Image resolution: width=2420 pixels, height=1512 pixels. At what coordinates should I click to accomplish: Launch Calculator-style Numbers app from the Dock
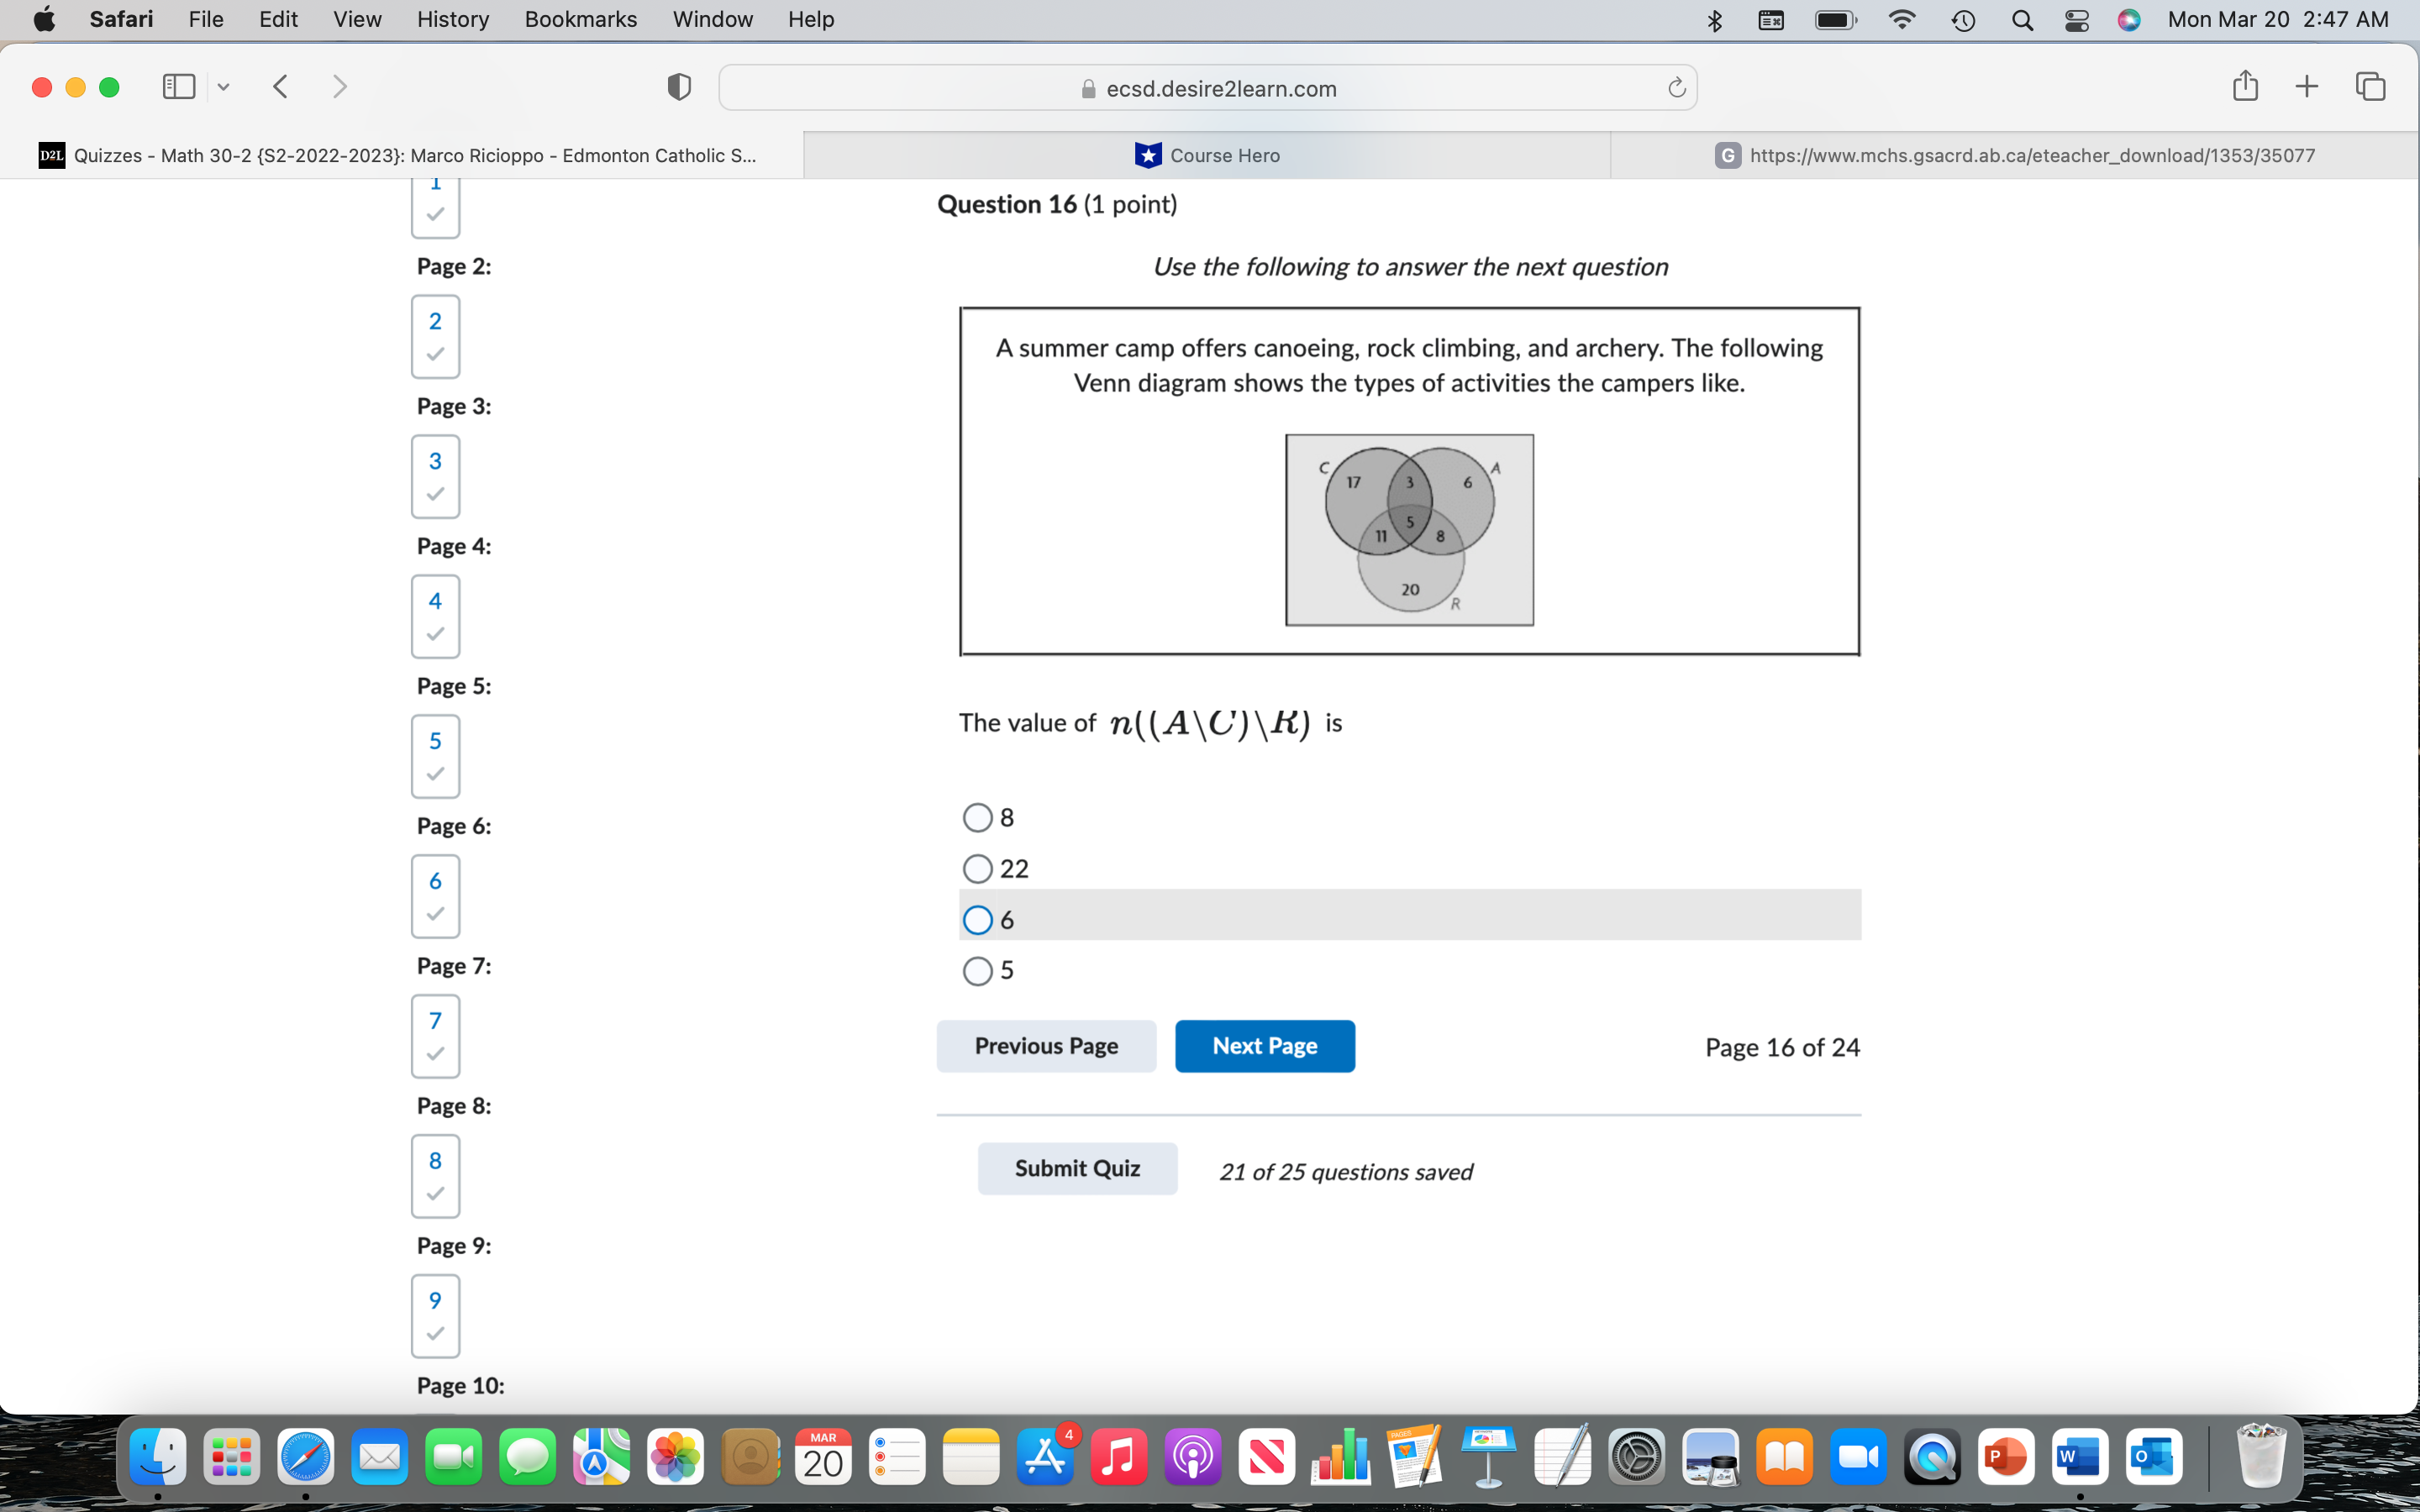tap(1341, 1457)
